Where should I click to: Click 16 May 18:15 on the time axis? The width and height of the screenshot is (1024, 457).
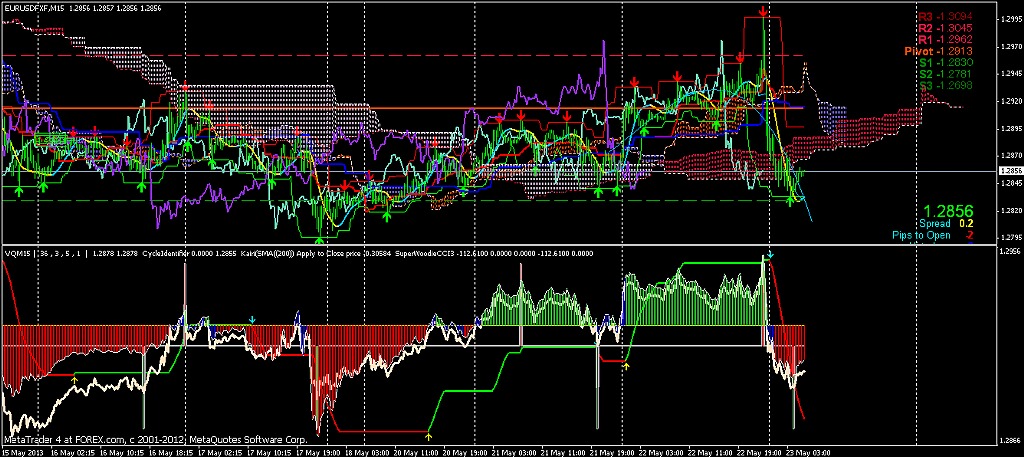170,452
